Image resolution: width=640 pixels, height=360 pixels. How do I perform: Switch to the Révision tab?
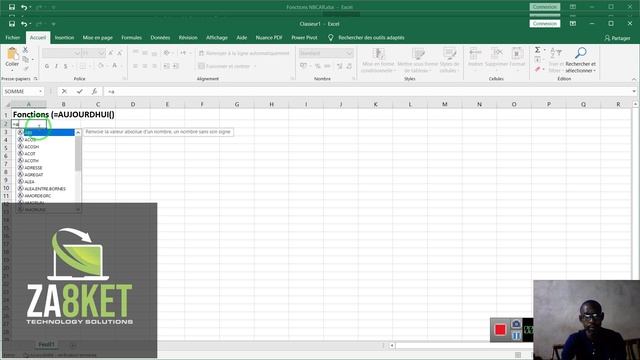pos(188,38)
